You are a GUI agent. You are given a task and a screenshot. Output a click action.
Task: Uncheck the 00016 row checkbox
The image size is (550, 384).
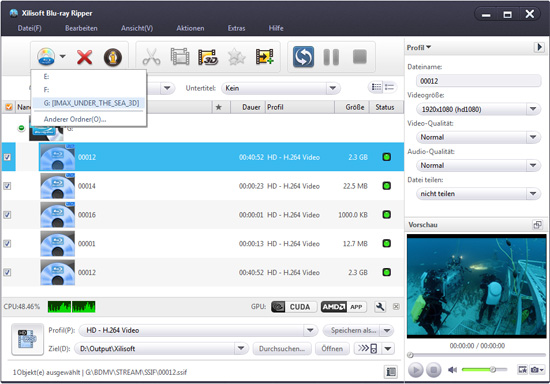(x=7, y=215)
